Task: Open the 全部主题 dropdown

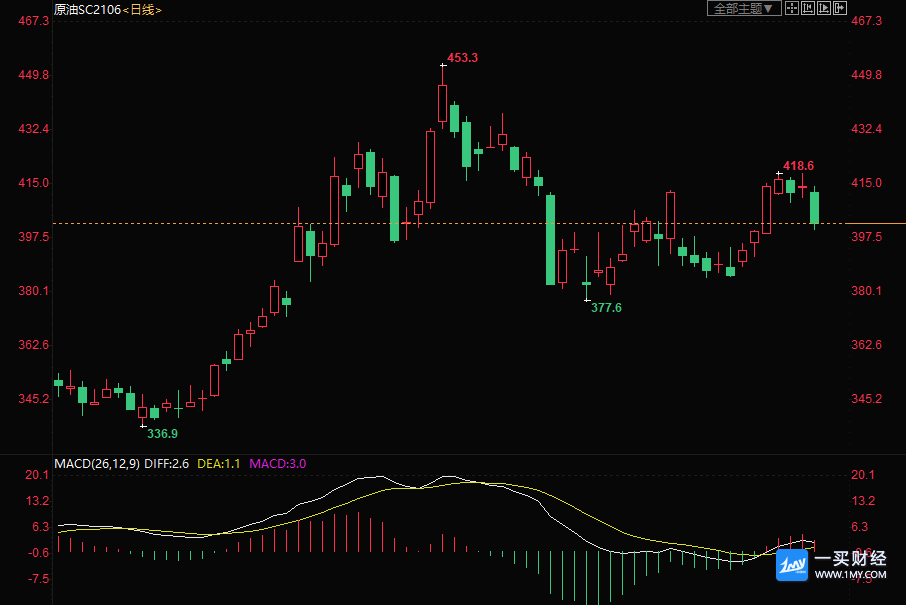Action: click(x=744, y=8)
